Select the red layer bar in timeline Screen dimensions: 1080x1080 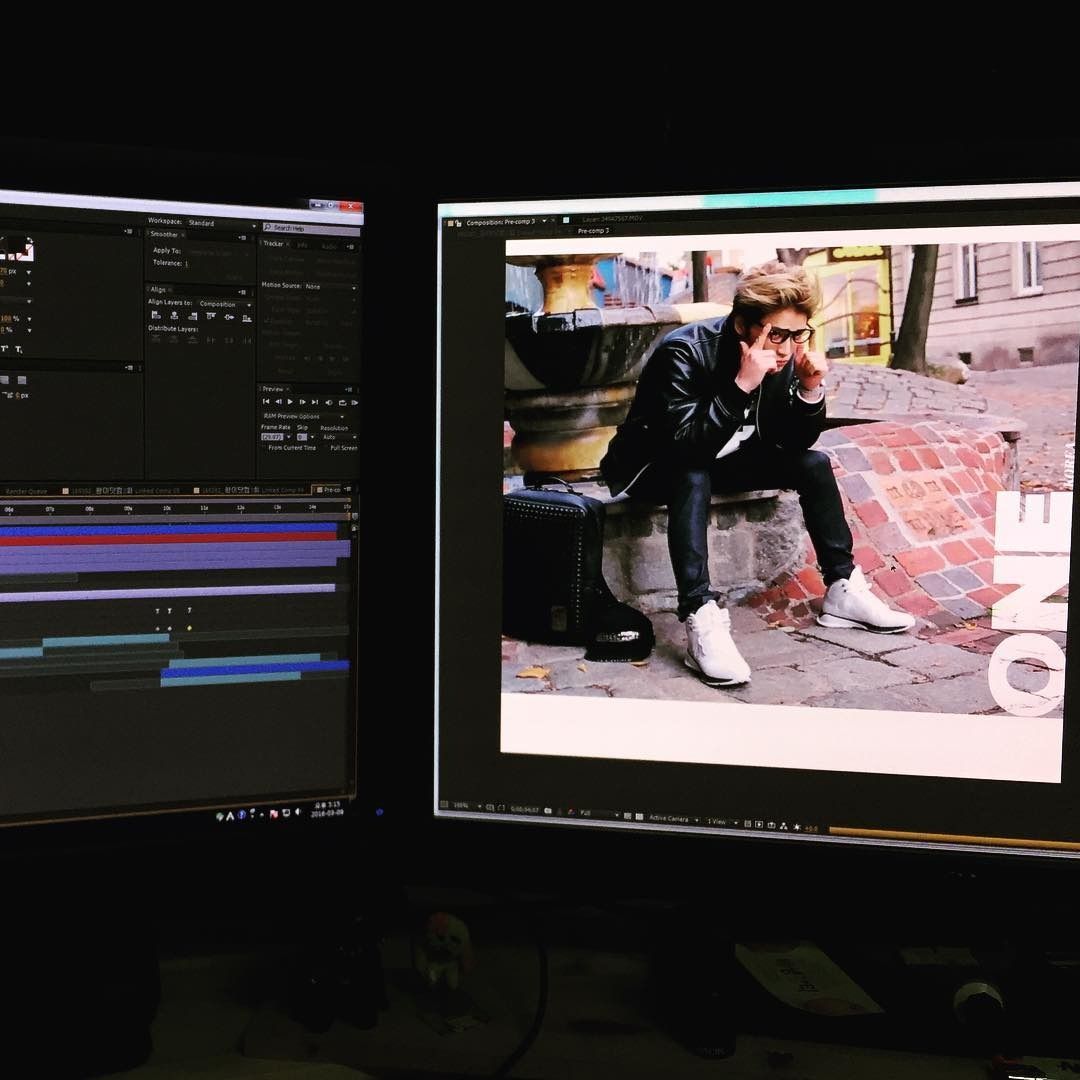point(169,538)
